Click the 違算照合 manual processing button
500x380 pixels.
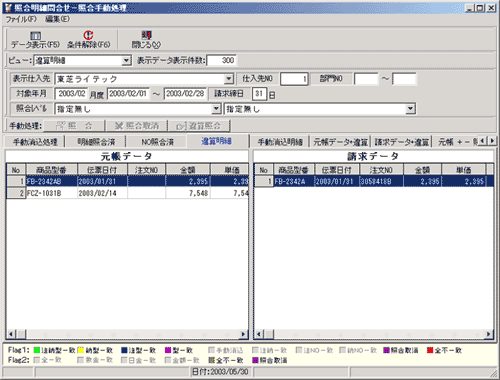pyautogui.click(x=199, y=126)
